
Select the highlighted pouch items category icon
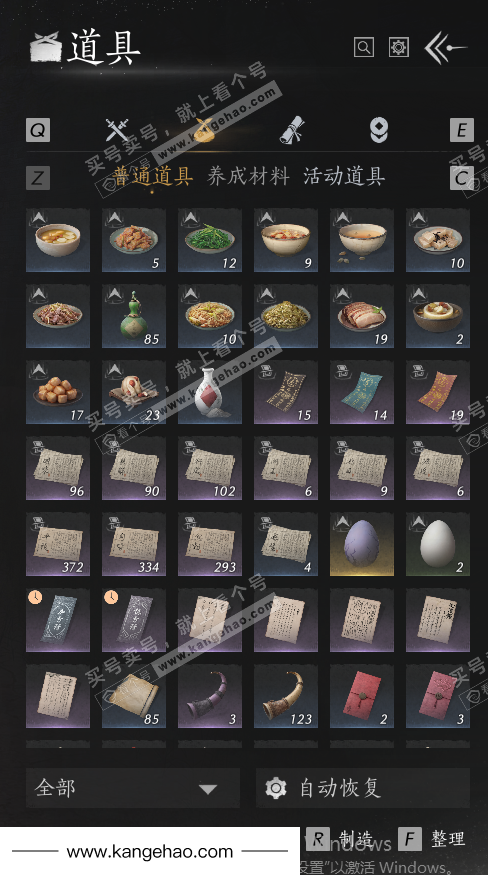point(204,131)
